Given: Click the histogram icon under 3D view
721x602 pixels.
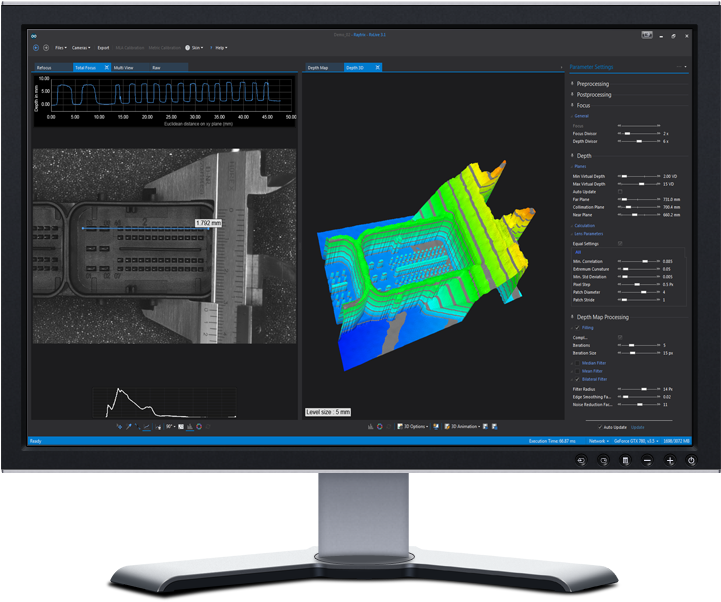Looking at the screenshot, I should tap(371, 426).
